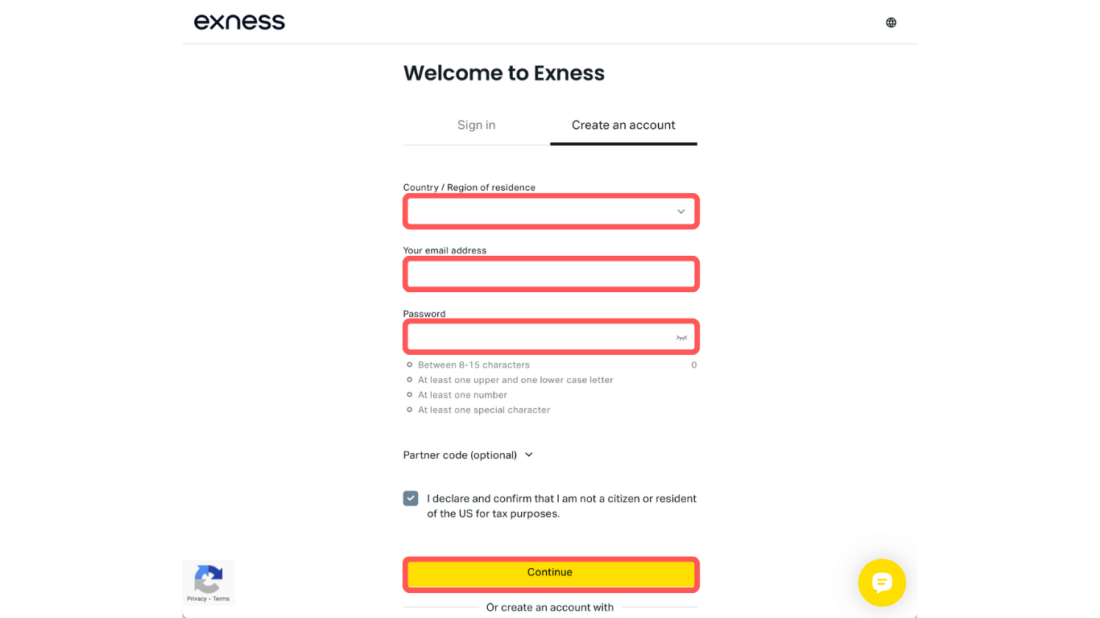Open the live chat support bubble
Screen dimensions: 1100x618
pyautogui.click(x=881, y=583)
